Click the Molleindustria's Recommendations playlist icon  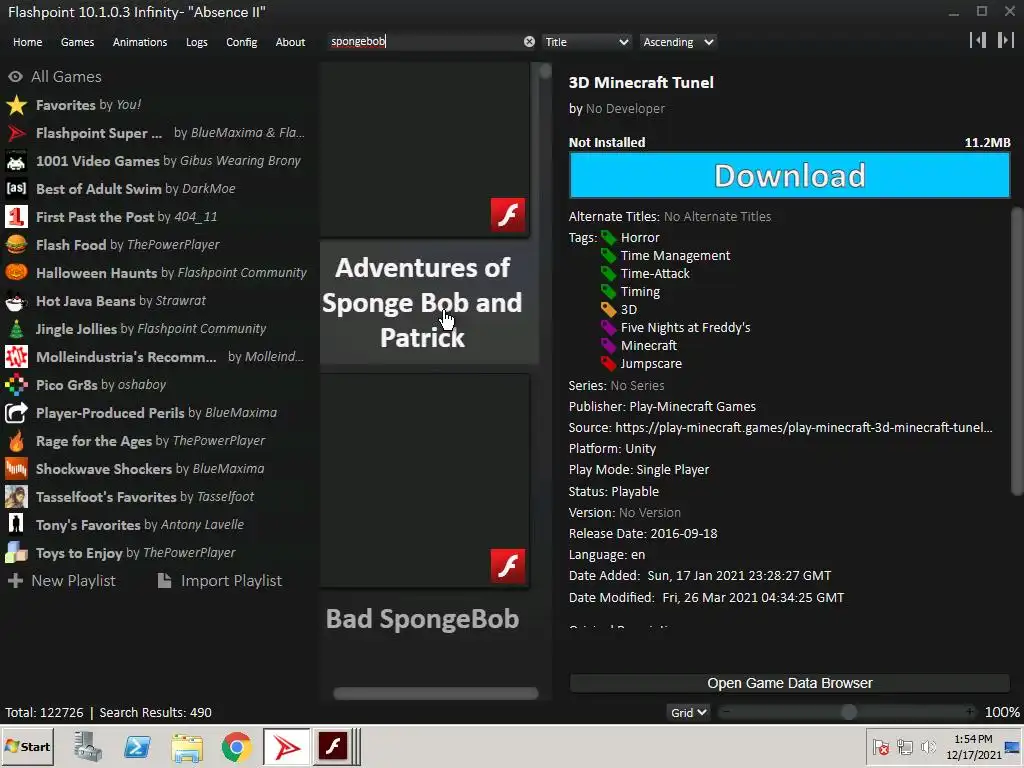coord(16,357)
